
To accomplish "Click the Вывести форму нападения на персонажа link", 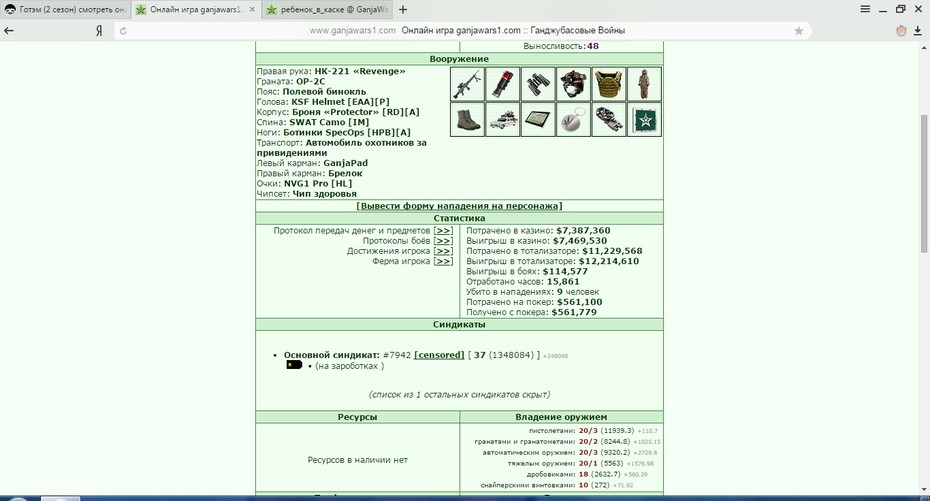I will point(459,206).
